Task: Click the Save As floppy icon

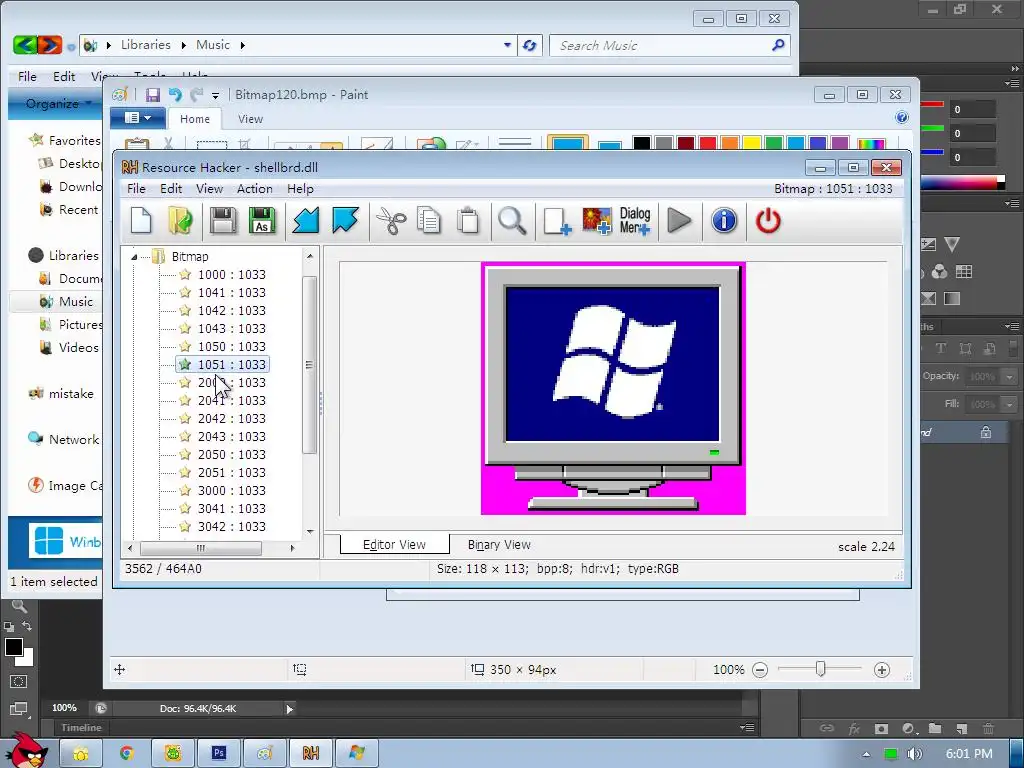Action: pyautogui.click(x=262, y=221)
